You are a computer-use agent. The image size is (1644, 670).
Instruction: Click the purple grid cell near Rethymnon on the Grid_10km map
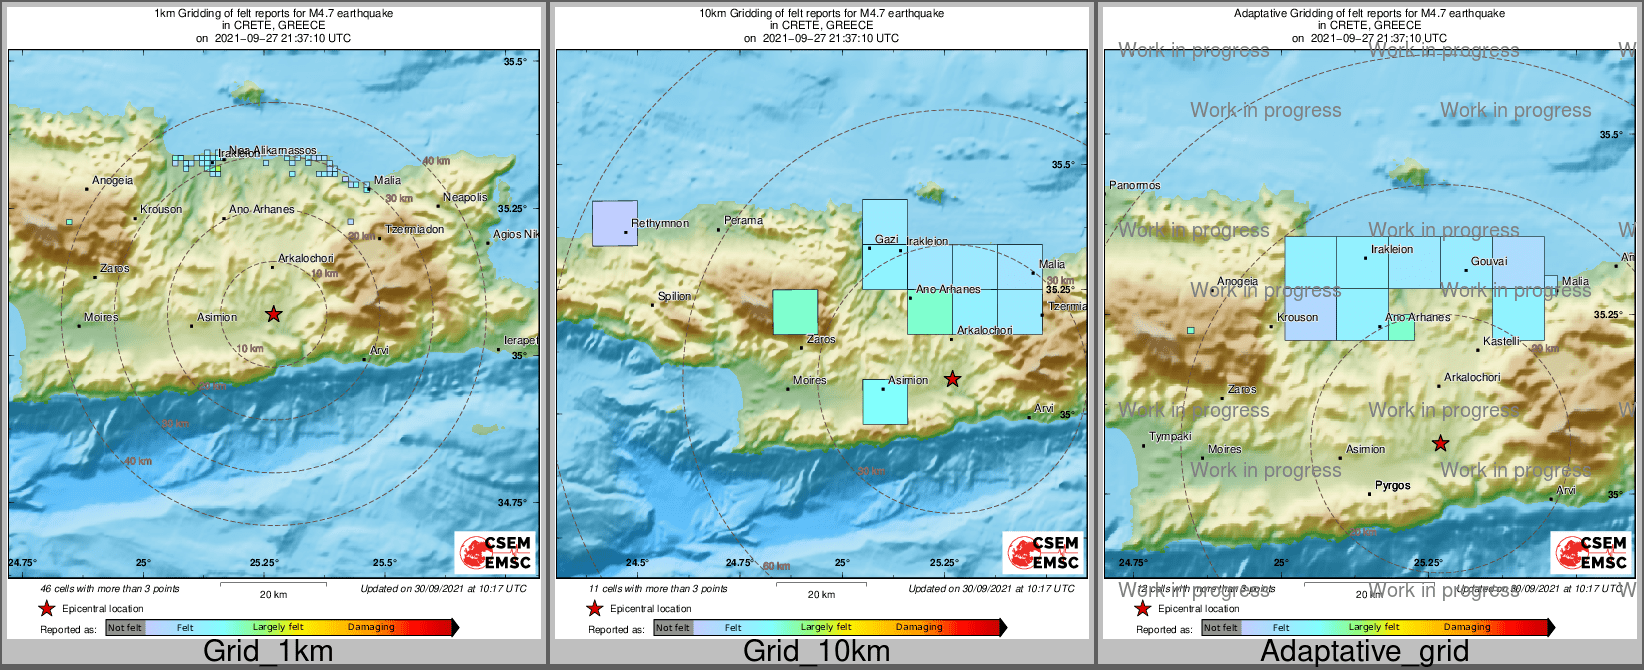tap(615, 223)
